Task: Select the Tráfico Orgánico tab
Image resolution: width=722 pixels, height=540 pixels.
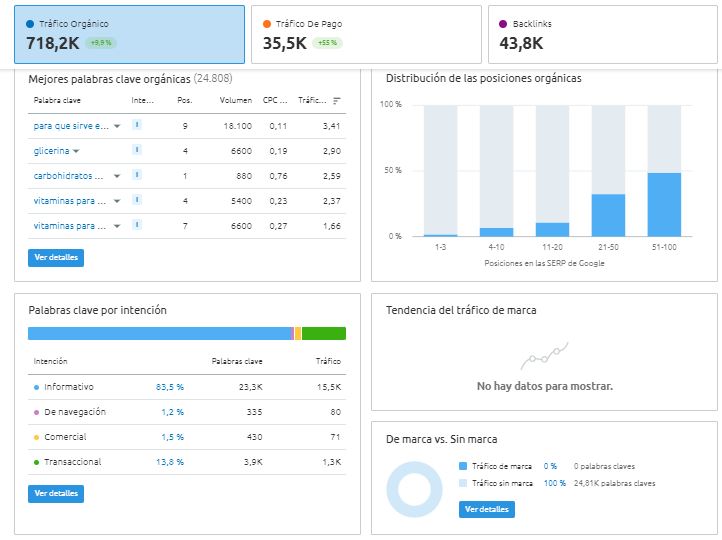Action: click(x=129, y=35)
